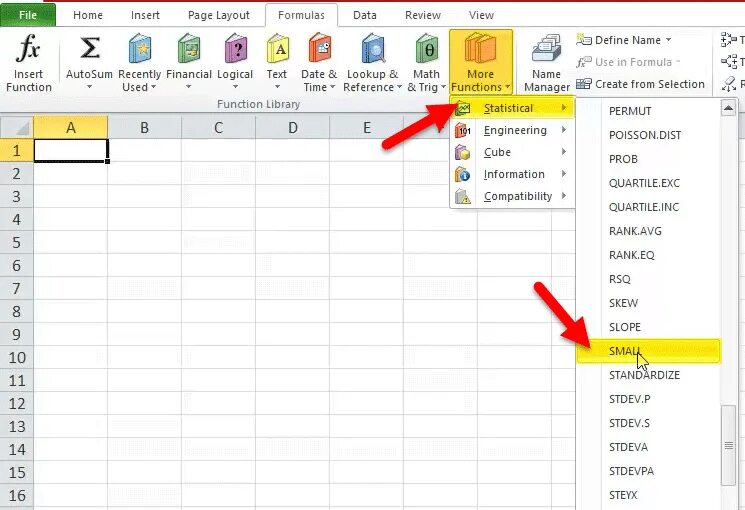Expand the AutoSum dropdown arrow
This screenshot has width=745, height=510.
[89, 87]
